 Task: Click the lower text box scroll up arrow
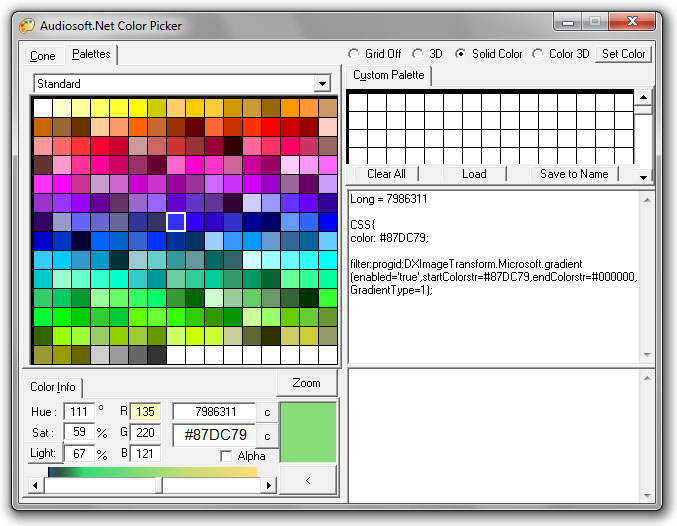(x=647, y=378)
